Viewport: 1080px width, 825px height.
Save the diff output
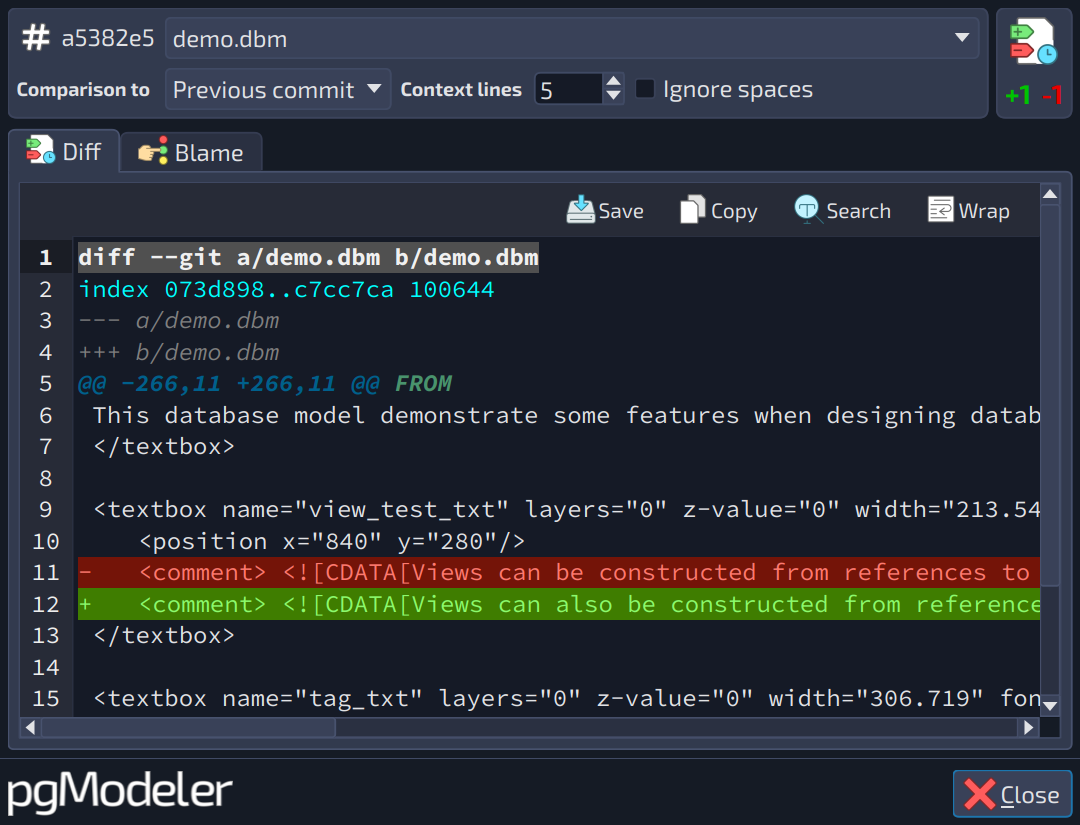[605, 210]
